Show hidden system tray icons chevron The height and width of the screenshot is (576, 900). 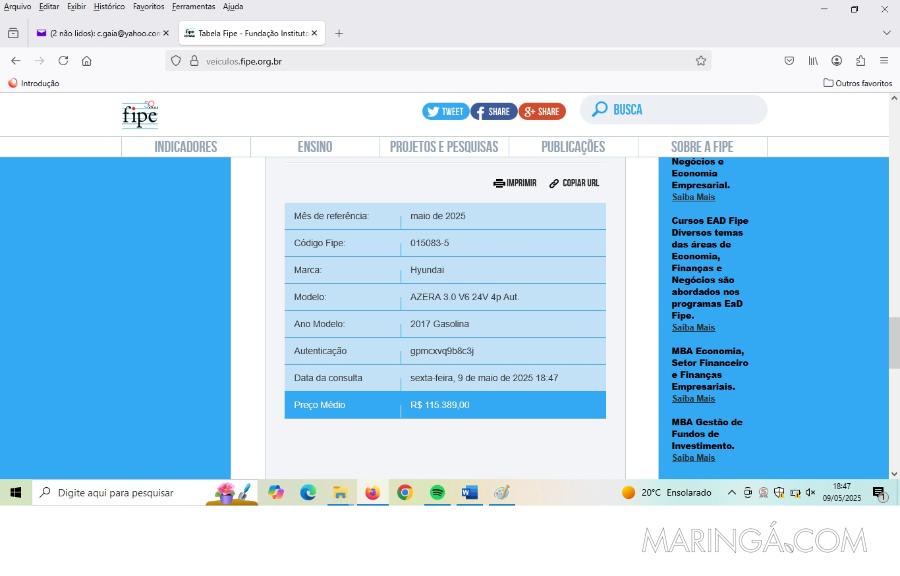click(732, 492)
